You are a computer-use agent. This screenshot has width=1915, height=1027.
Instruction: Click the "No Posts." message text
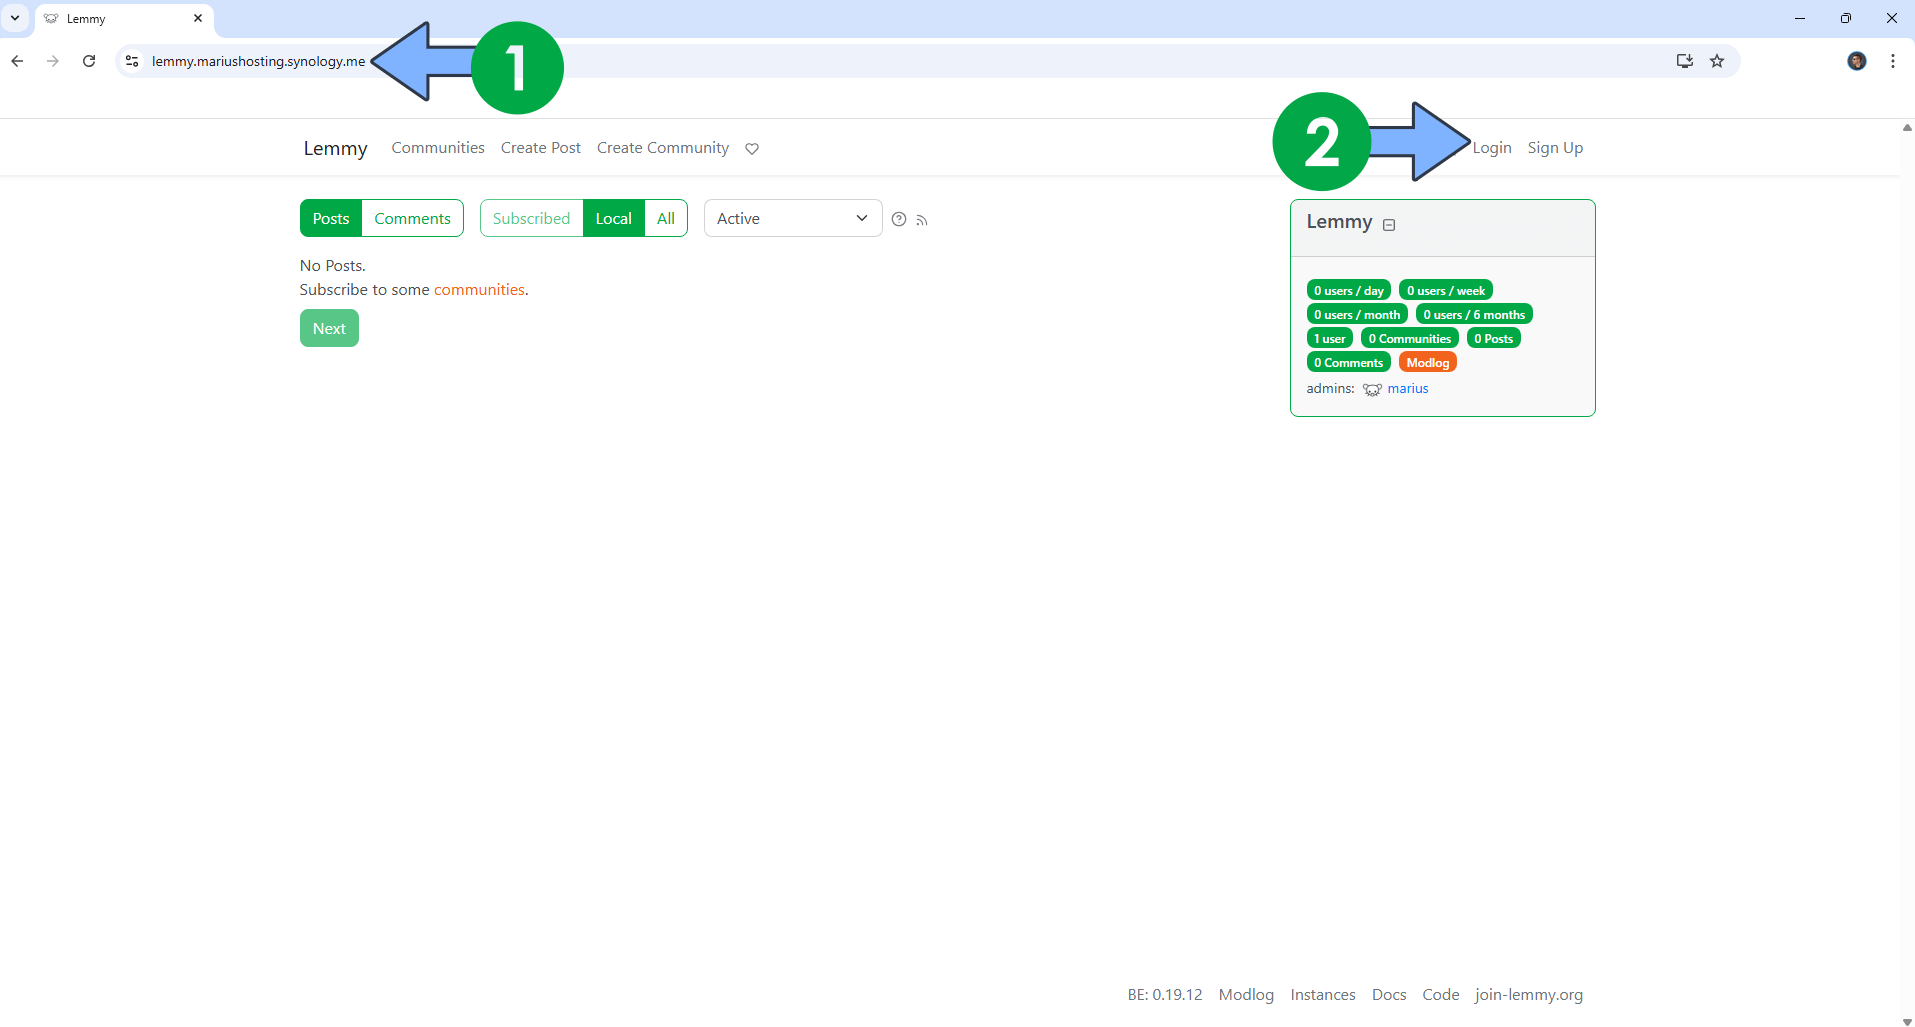pyautogui.click(x=333, y=266)
